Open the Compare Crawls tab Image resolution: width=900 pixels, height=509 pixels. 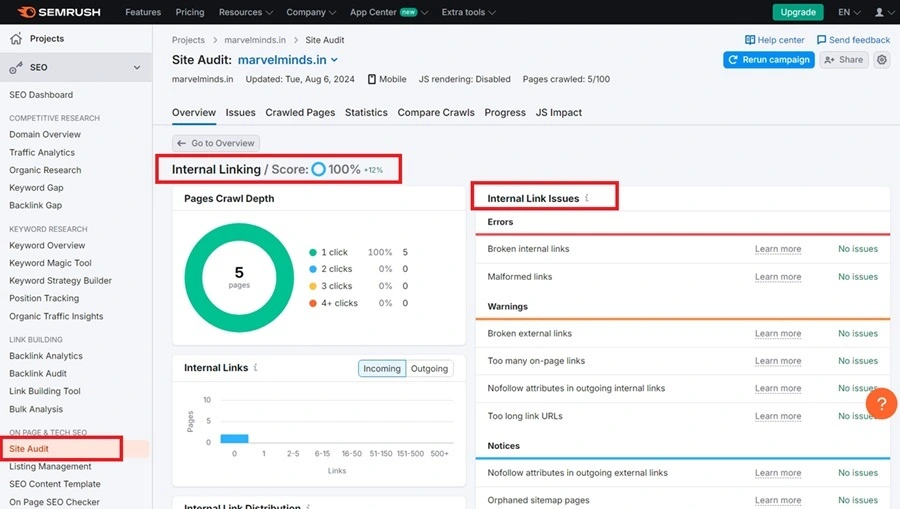436,112
